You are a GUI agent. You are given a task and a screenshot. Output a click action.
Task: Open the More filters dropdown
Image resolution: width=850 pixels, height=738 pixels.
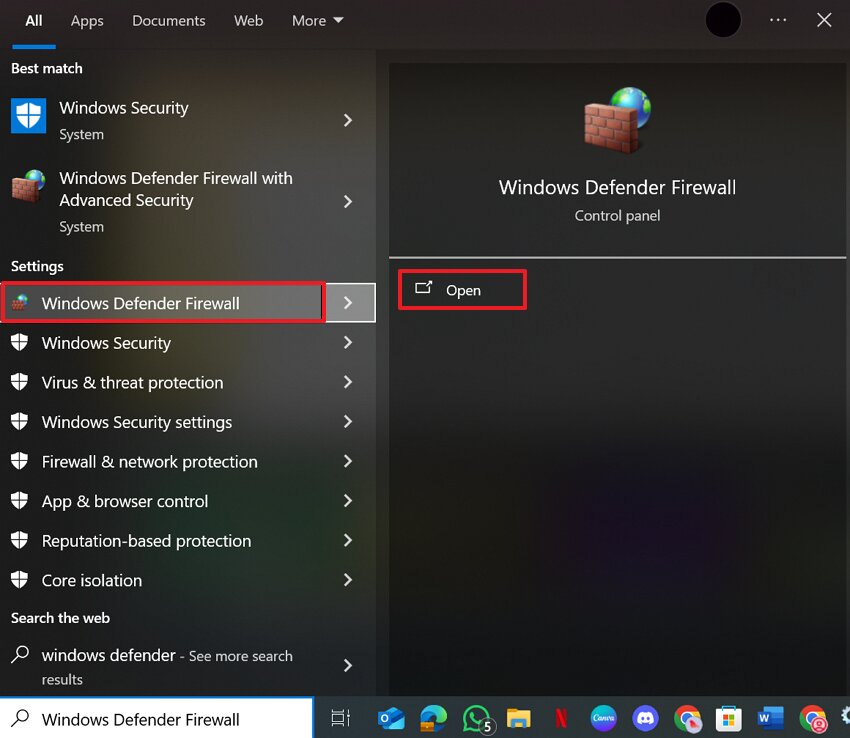317,20
